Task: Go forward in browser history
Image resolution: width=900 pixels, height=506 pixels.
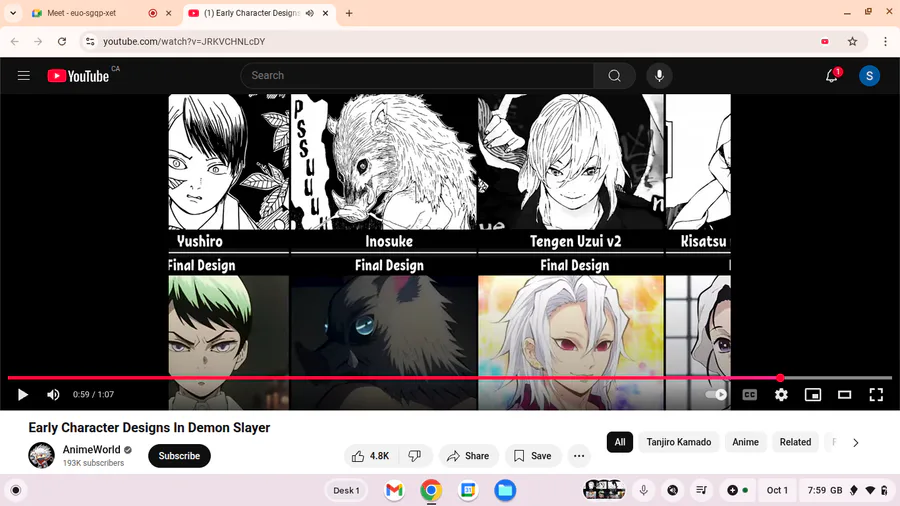Action: pyautogui.click(x=38, y=41)
